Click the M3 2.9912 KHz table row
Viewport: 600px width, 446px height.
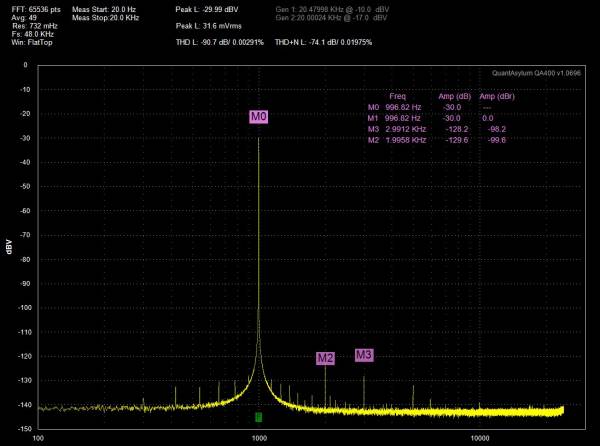click(437, 129)
